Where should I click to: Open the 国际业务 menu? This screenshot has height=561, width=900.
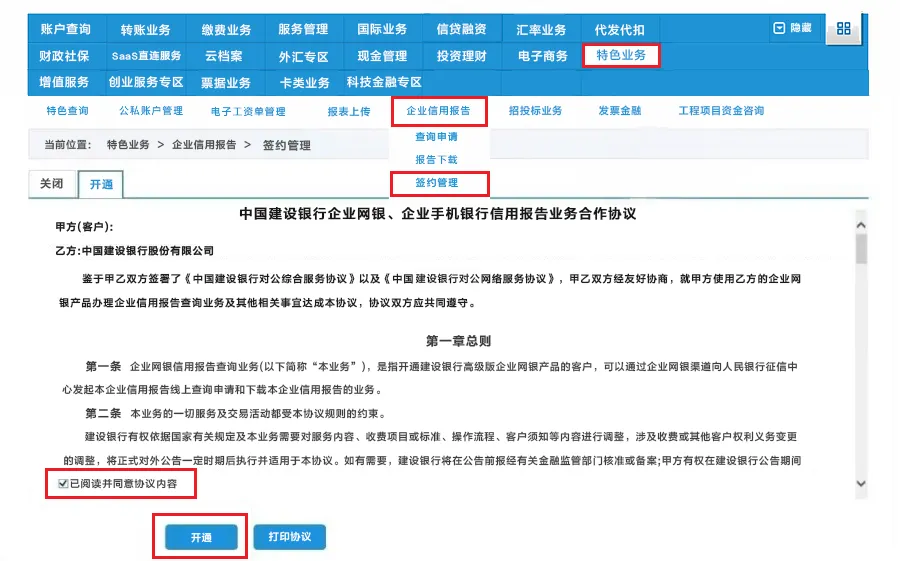tap(382, 29)
